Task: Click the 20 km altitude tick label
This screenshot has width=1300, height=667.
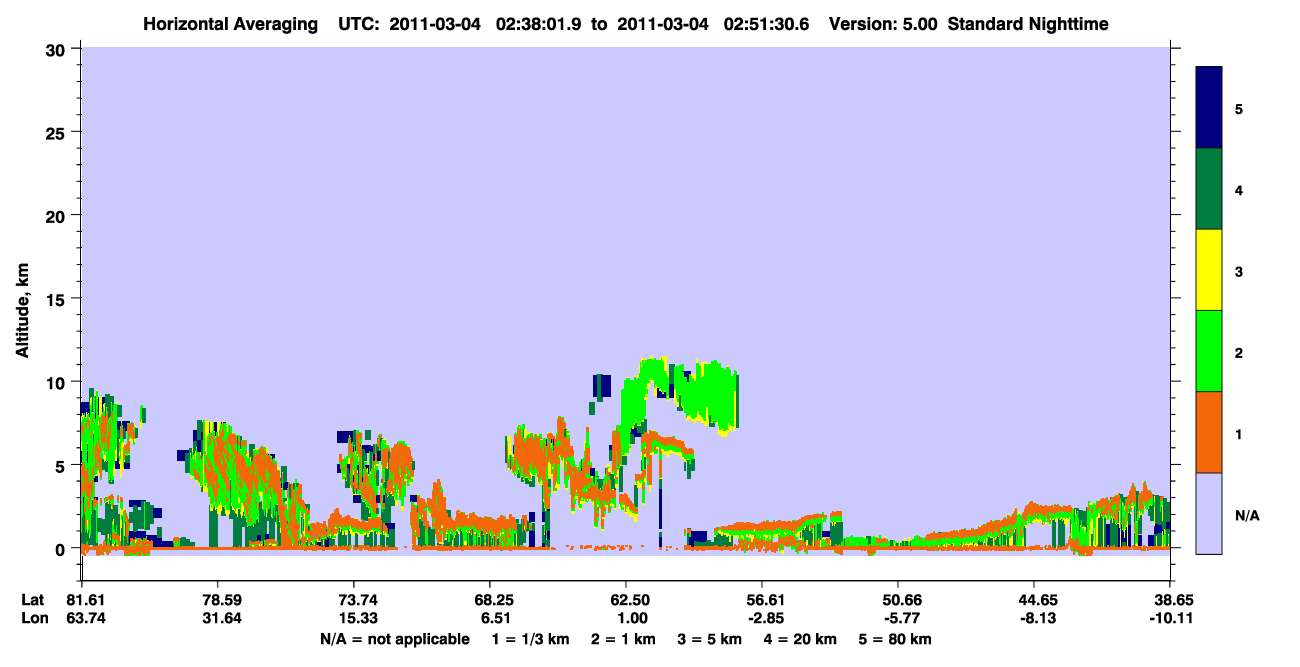Action: point(58,215)
